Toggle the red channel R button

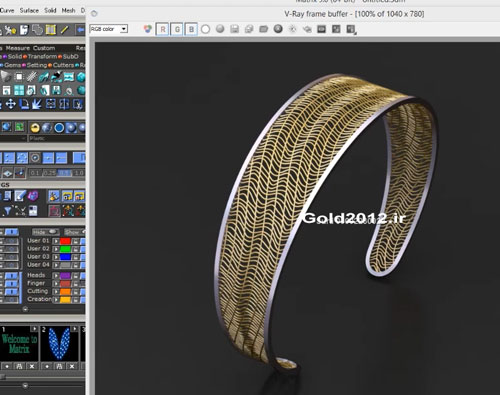[x=163, y=29]
